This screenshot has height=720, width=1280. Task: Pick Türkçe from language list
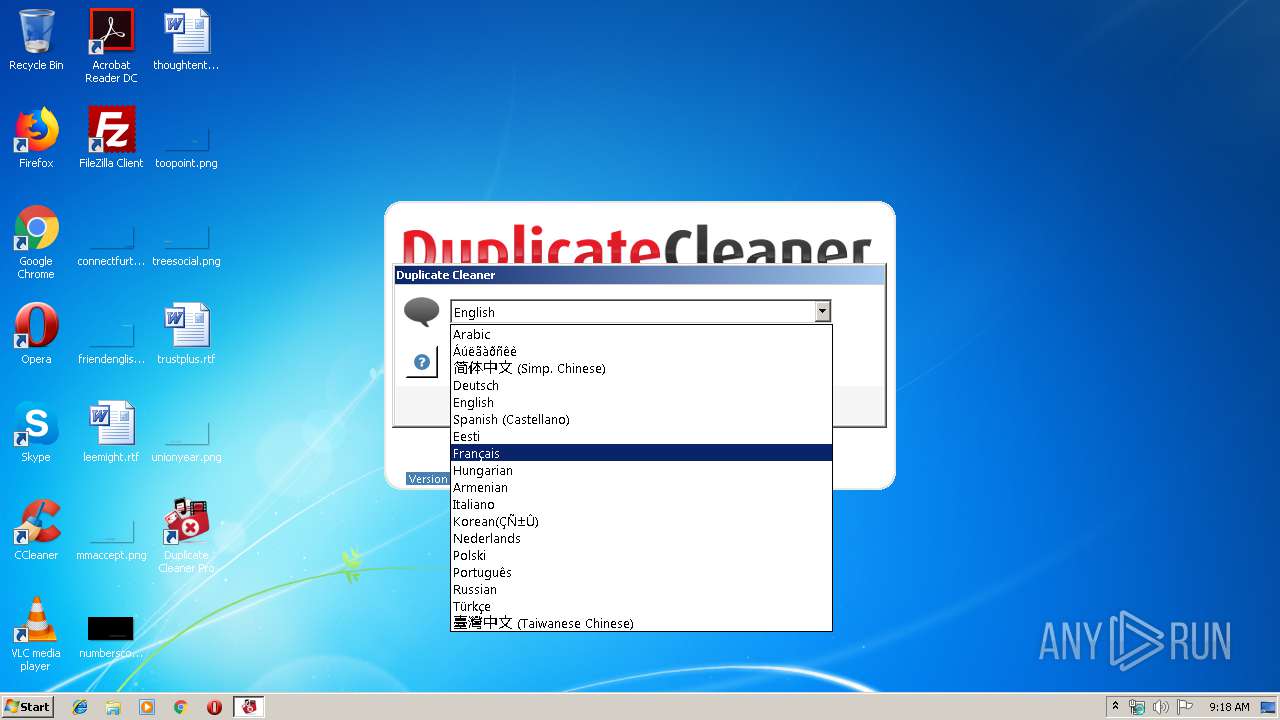(x=641, y=606)
